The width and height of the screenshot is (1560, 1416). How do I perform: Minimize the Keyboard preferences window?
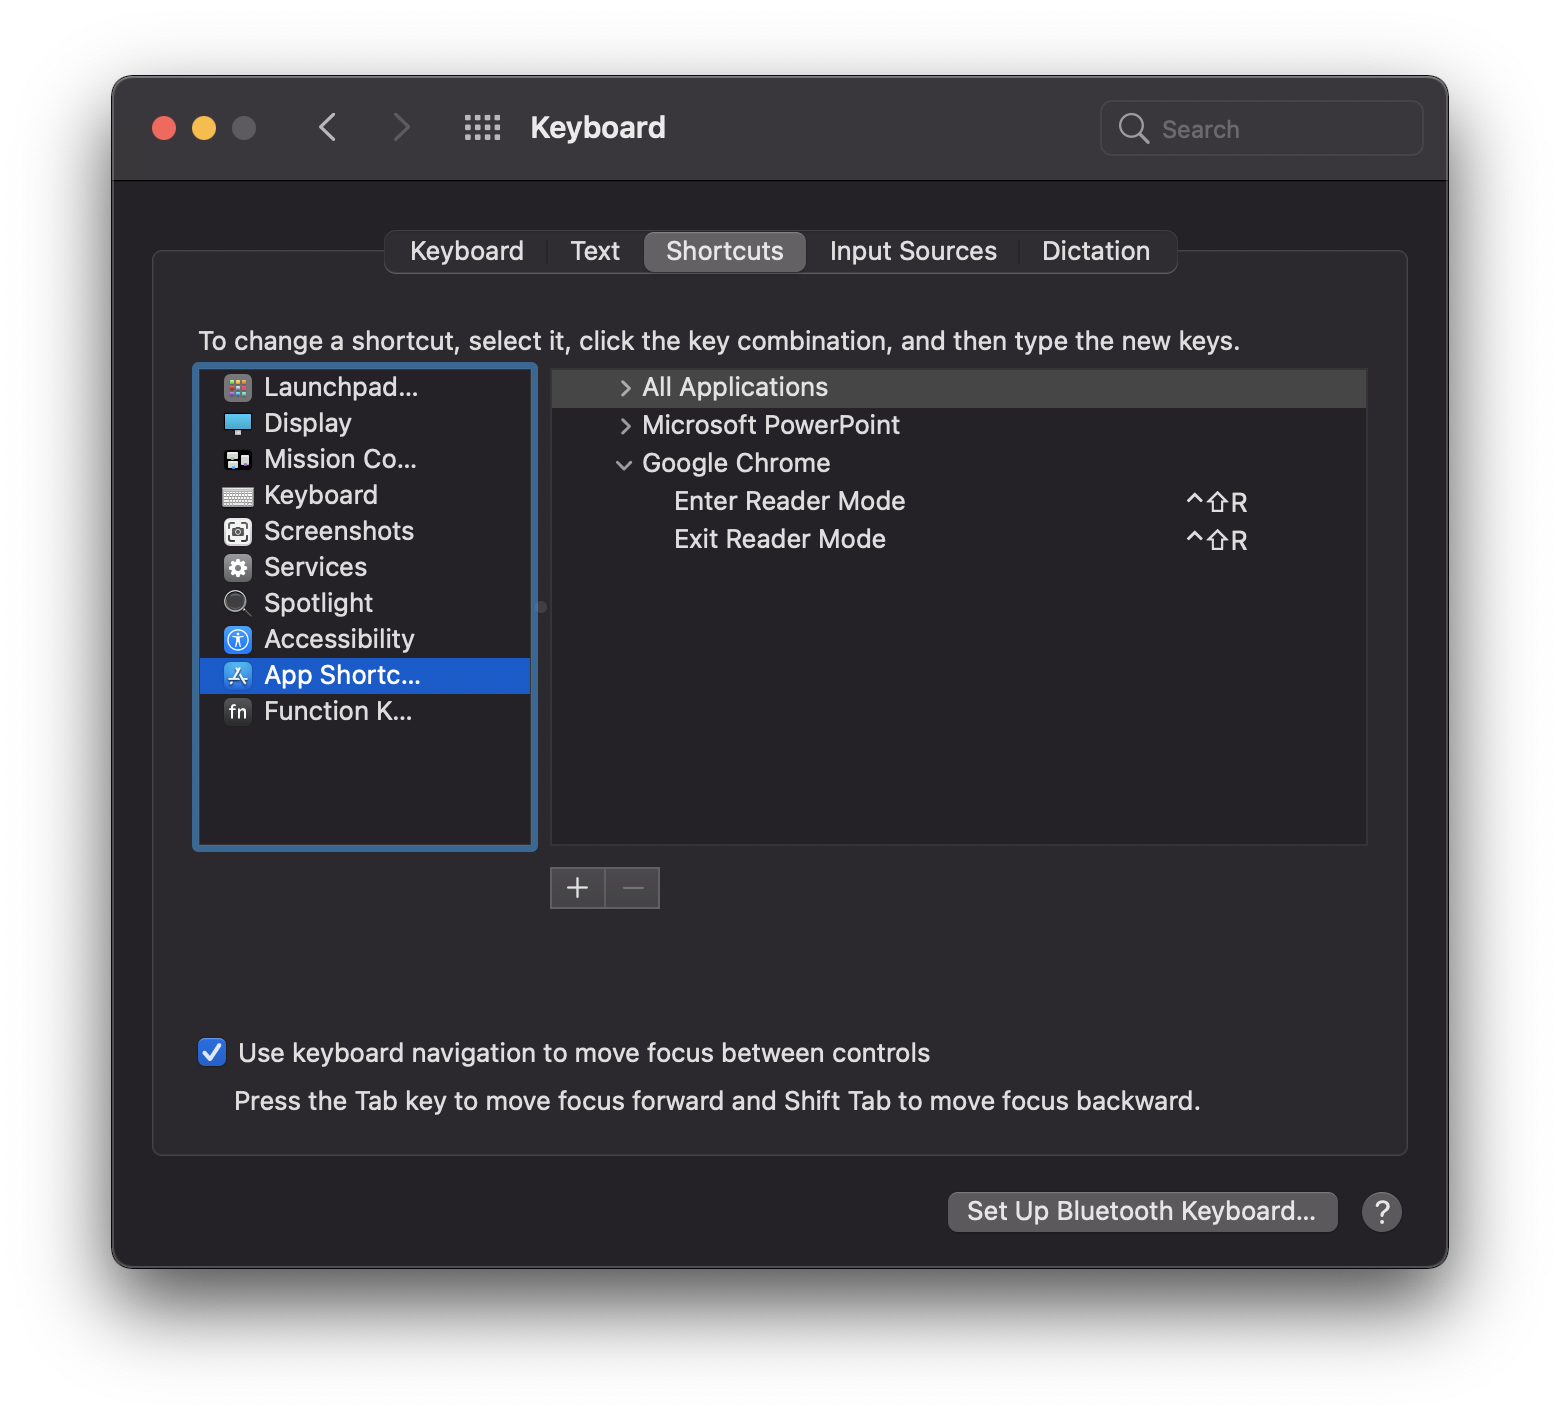204,128
